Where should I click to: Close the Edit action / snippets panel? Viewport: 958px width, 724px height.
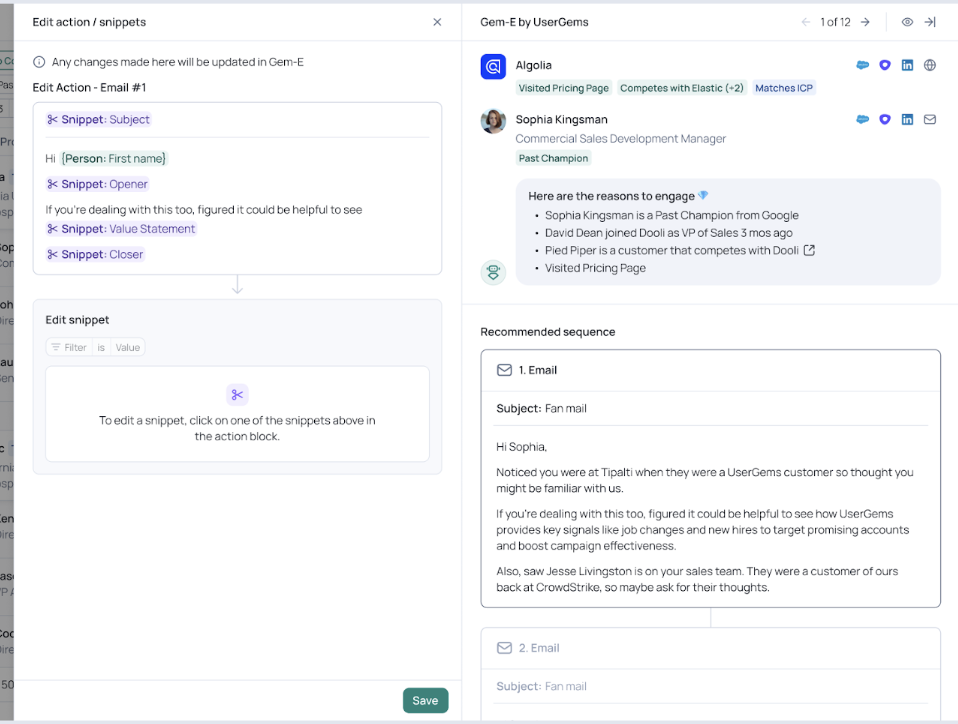437,22
